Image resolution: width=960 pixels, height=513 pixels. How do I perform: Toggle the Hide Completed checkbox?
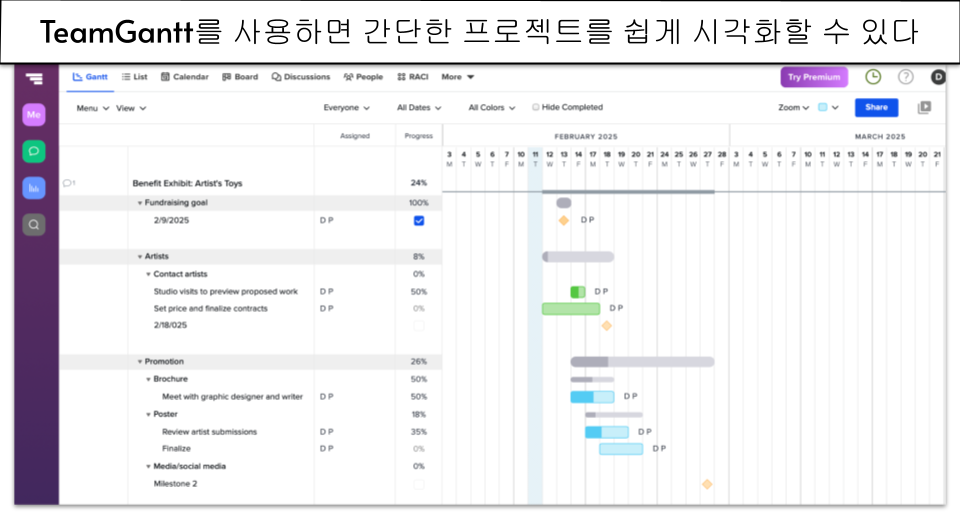tap(536, 107)
